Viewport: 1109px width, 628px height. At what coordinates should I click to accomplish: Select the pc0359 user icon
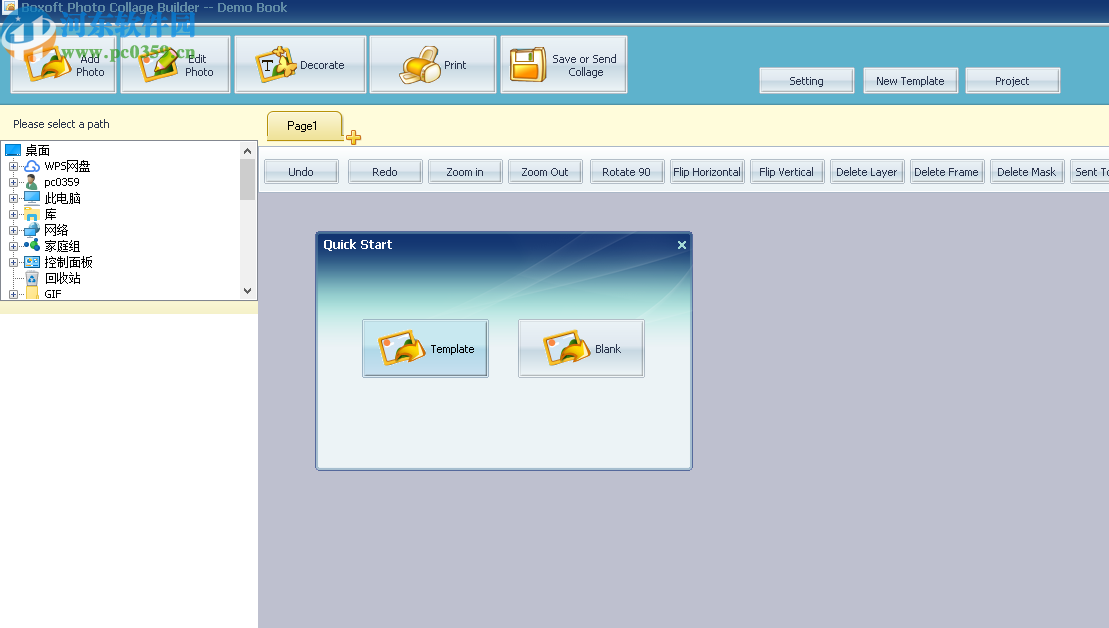click(x=32, y=182)
